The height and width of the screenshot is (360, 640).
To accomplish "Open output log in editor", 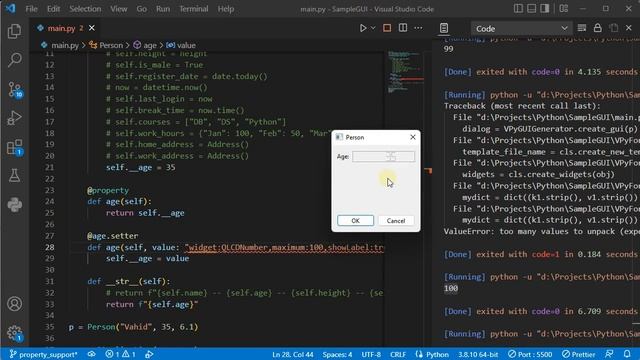I will 613,28.
